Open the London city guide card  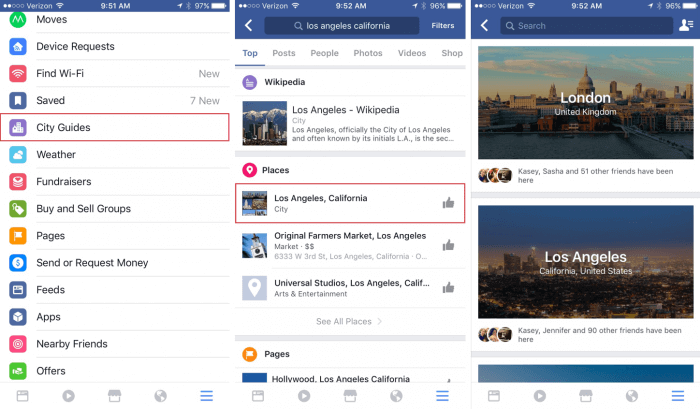click(x=586, y=103)
